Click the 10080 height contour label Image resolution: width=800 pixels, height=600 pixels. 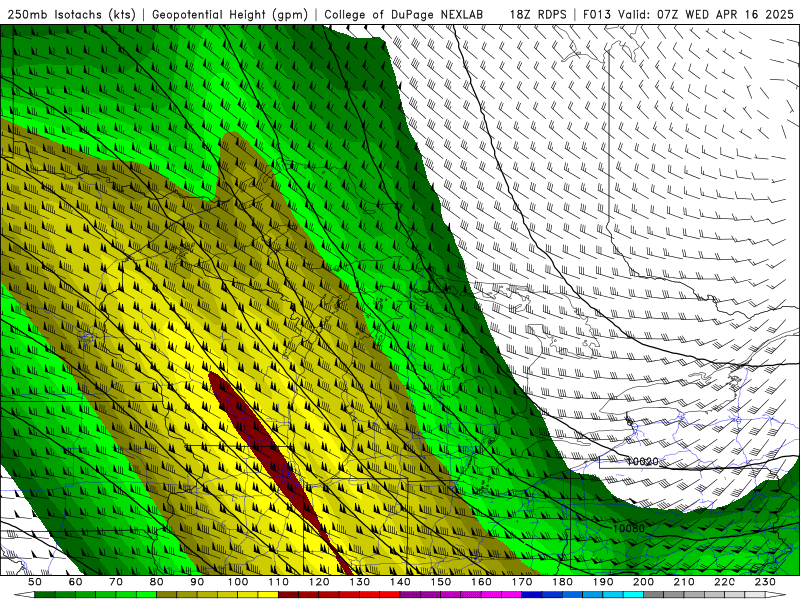629,528
